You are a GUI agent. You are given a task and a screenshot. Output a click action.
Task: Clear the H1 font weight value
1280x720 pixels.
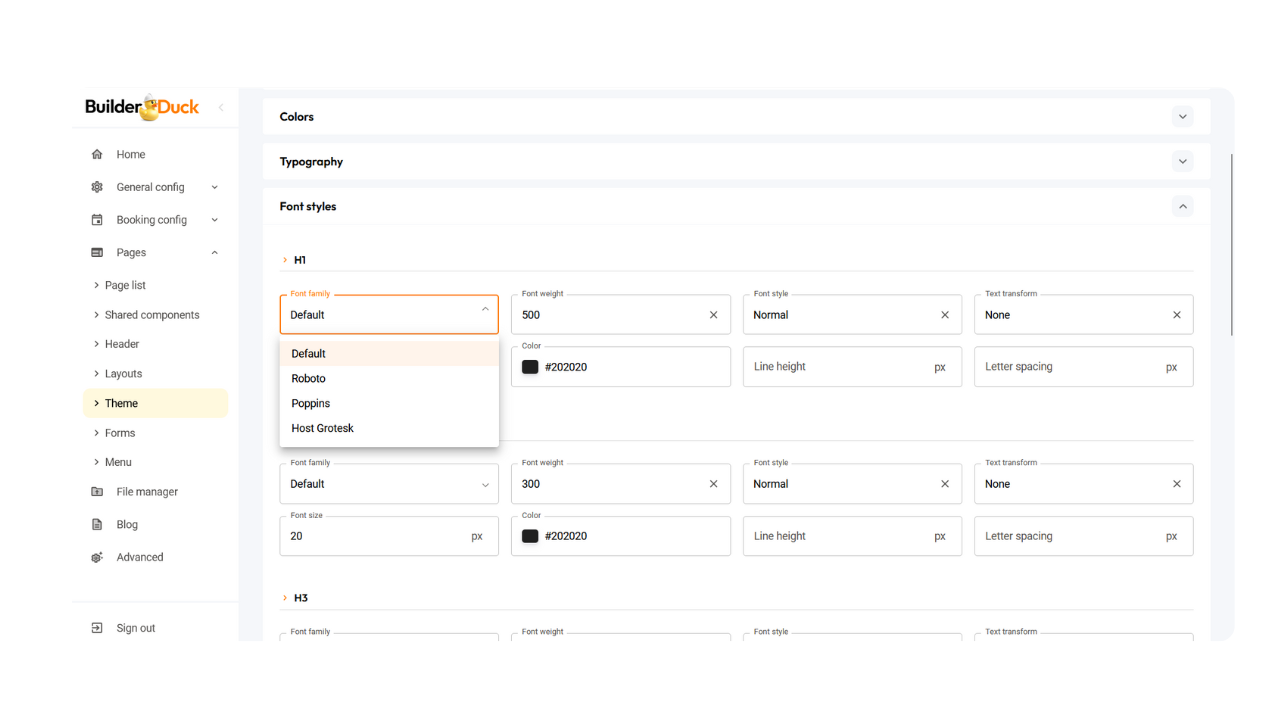pos(713,315)
